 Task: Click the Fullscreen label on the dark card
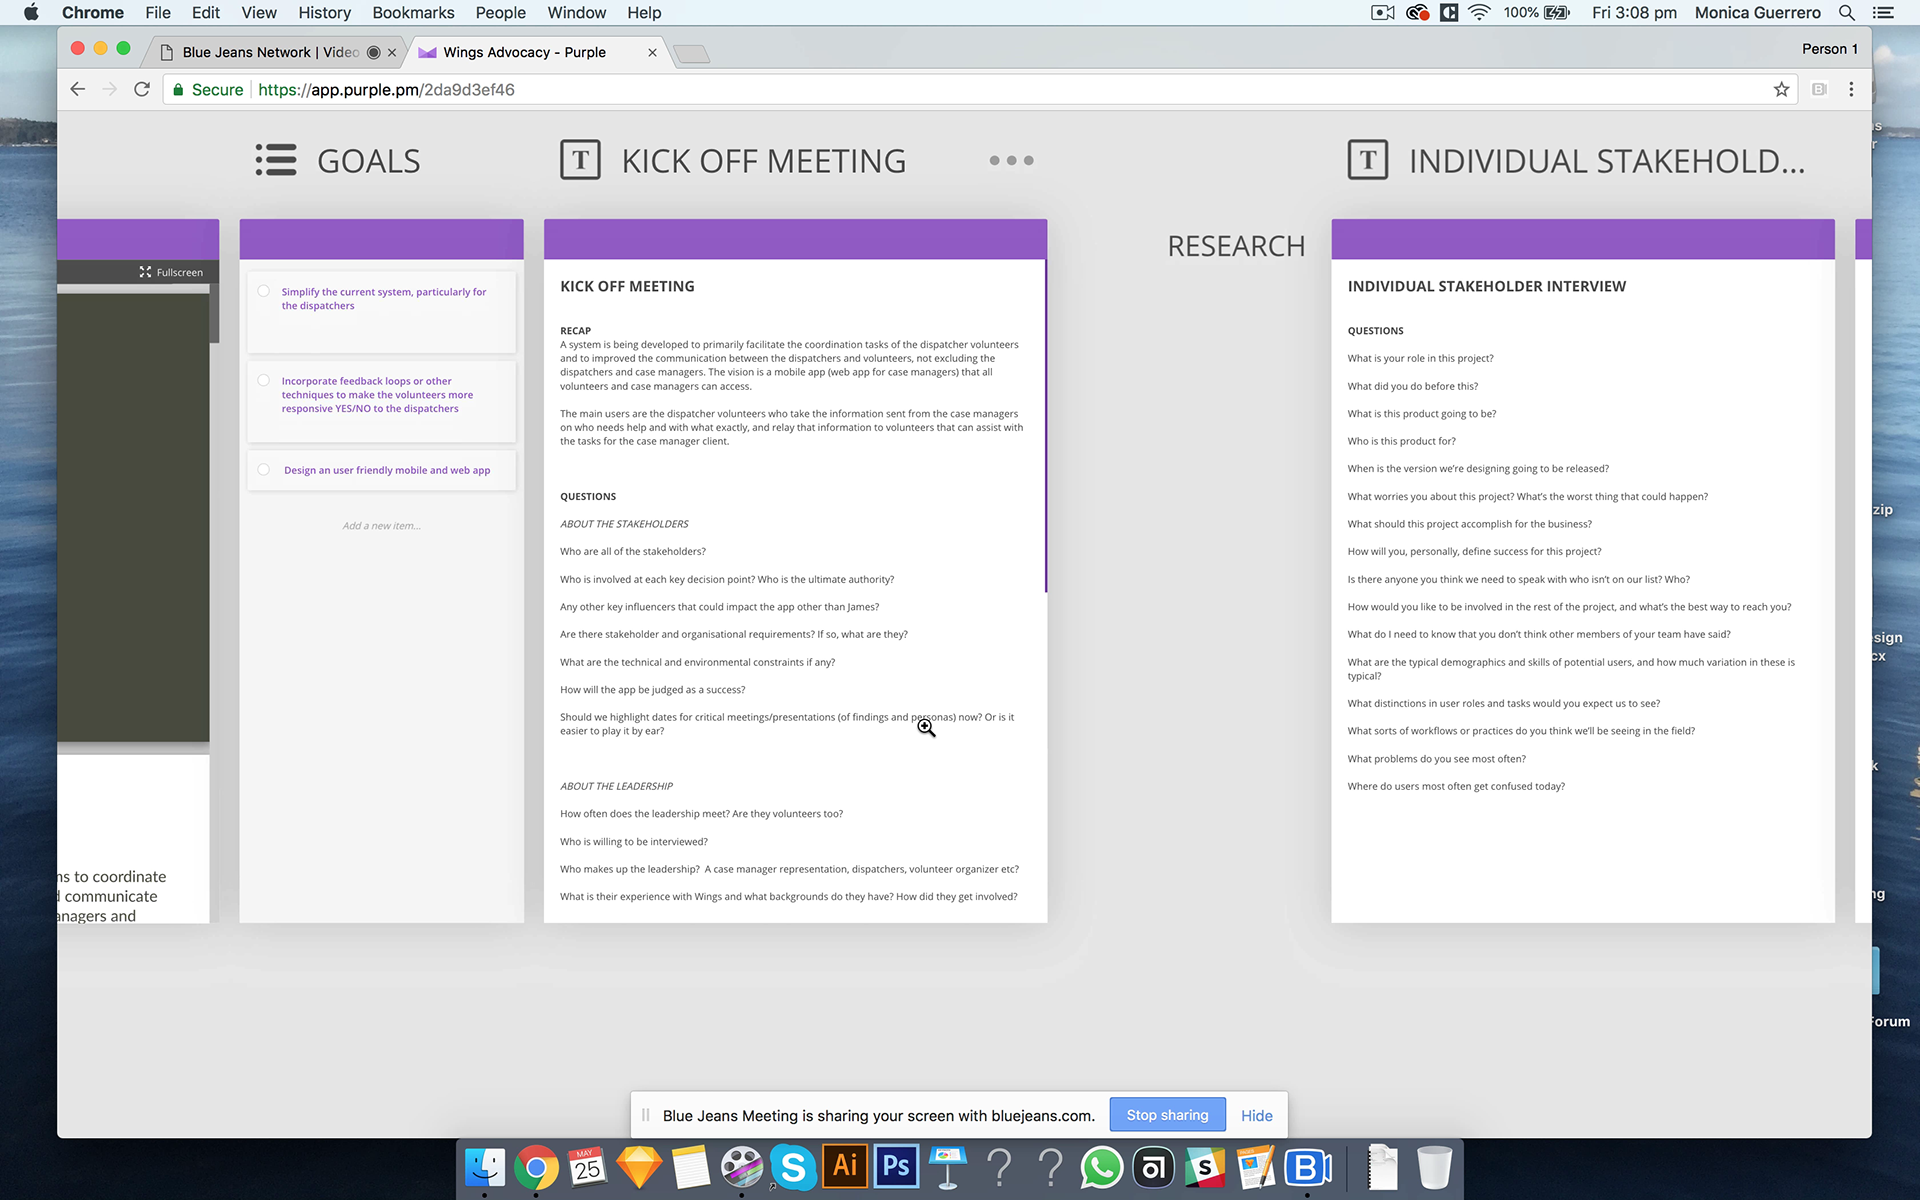coord(180,272)
